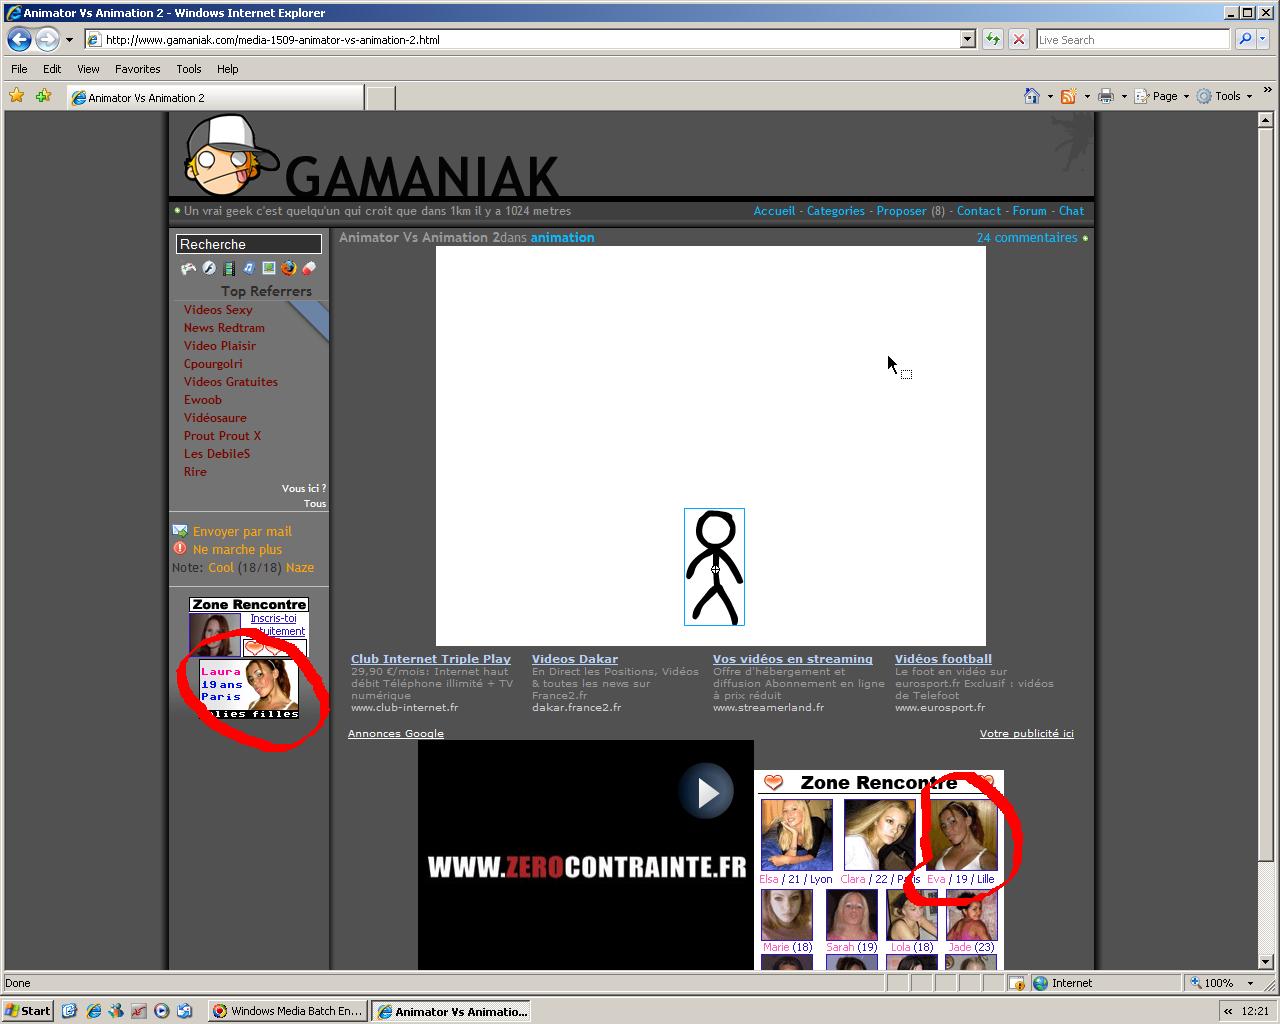Click the Add to Favorites icon

point(43,96)
